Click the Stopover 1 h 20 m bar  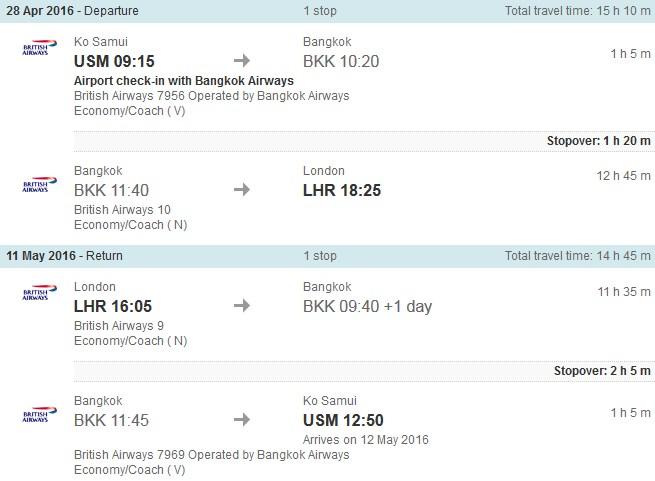[x=363, y=141]
